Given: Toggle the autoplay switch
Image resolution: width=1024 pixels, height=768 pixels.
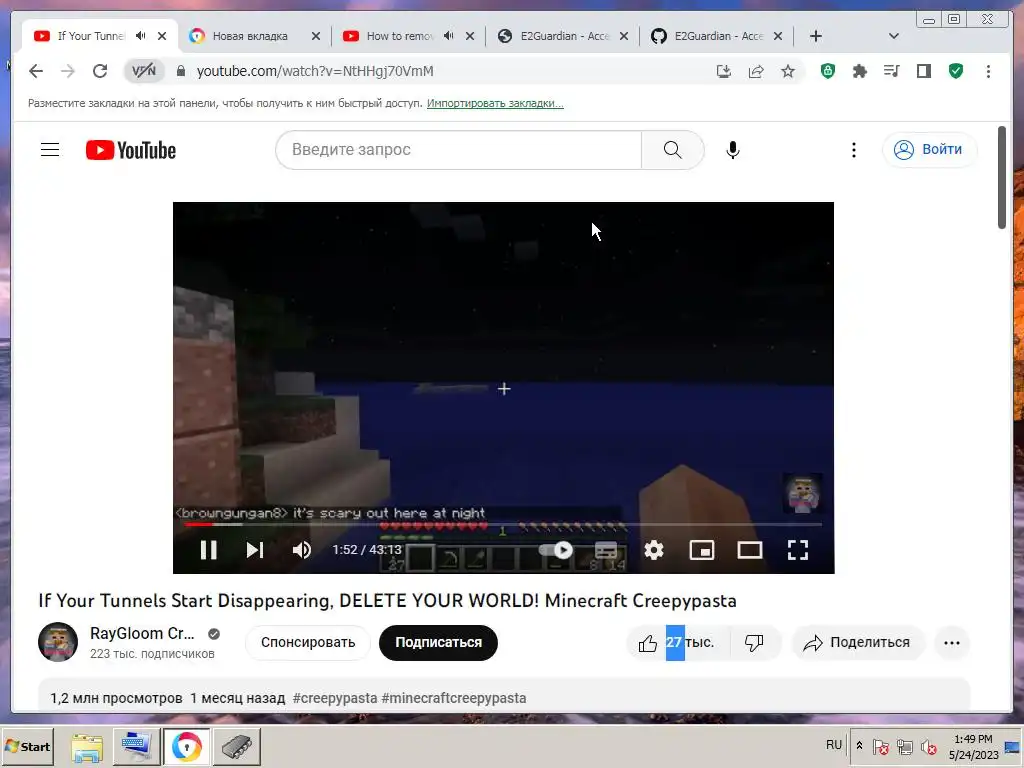Looking at the screenshot, I should pos(556,550).
